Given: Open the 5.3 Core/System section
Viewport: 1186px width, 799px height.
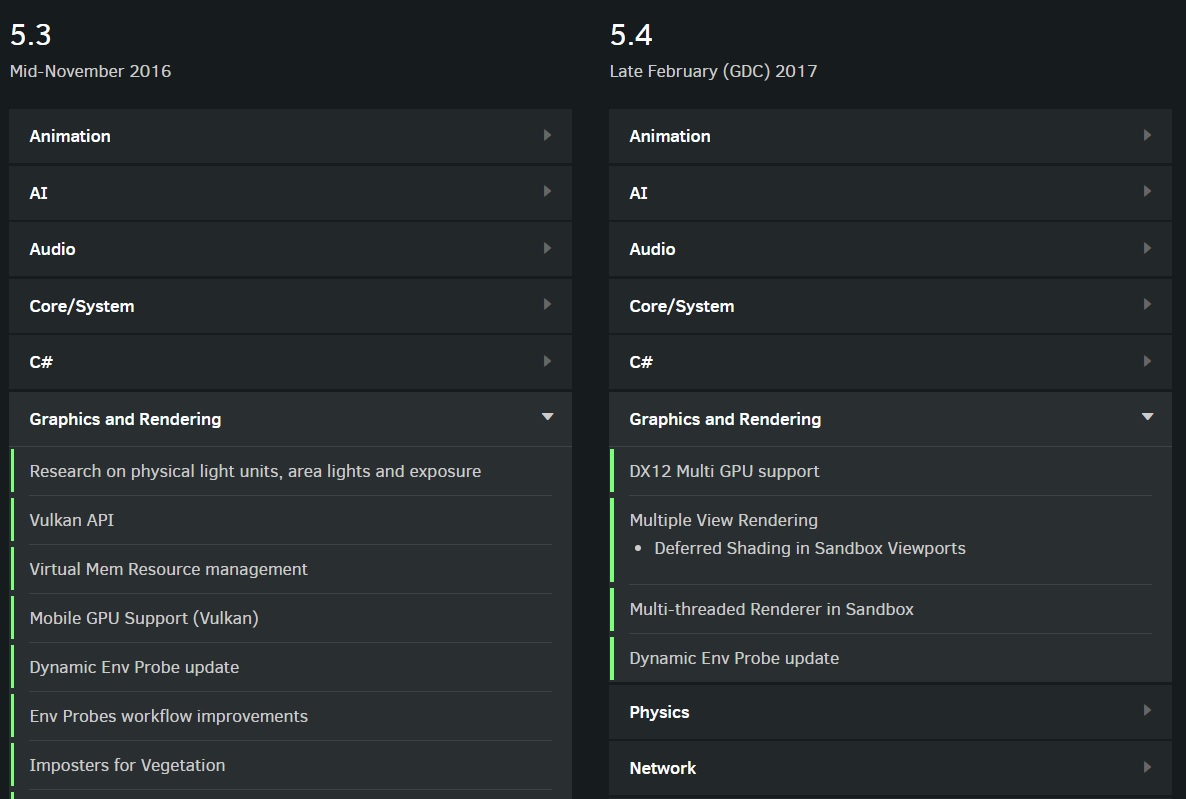Looking at the screenshot, I should [290, 306].
